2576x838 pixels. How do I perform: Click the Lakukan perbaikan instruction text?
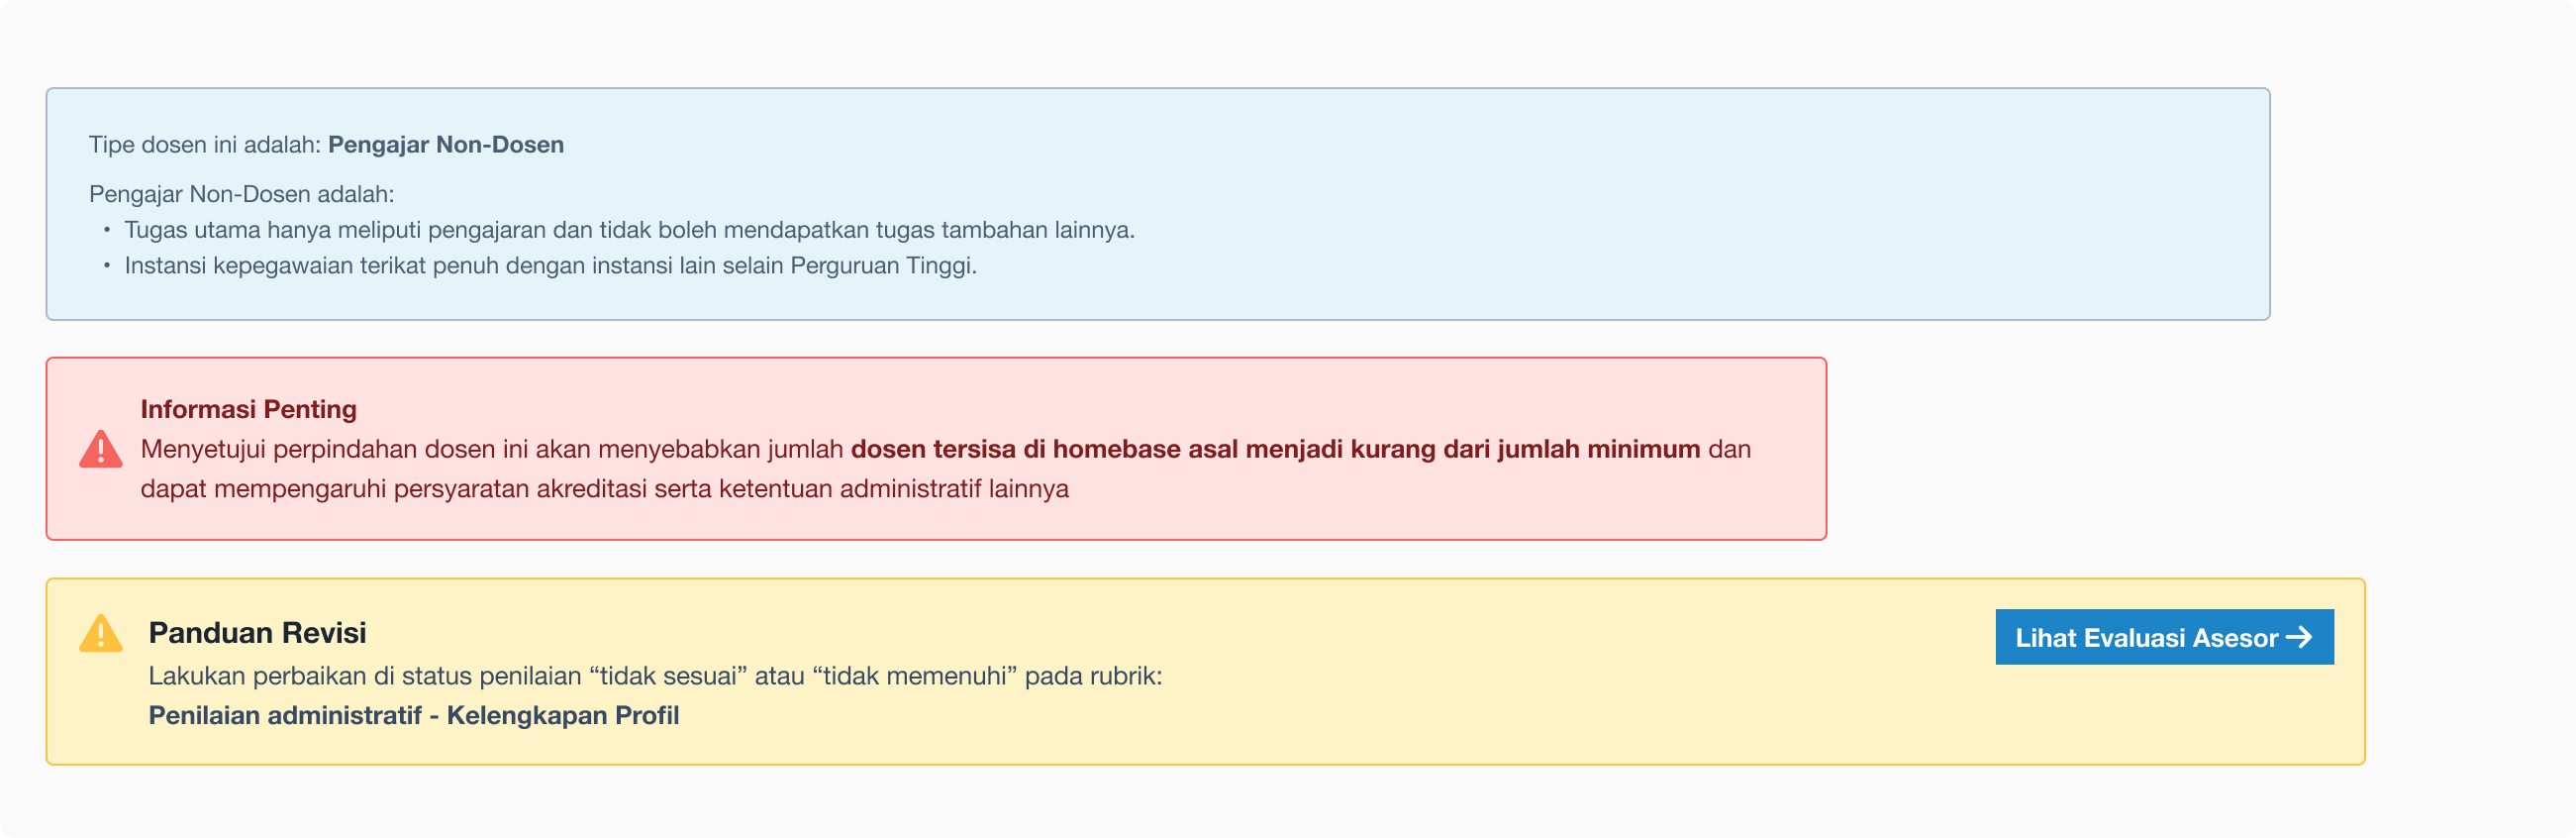pos(655,676)
